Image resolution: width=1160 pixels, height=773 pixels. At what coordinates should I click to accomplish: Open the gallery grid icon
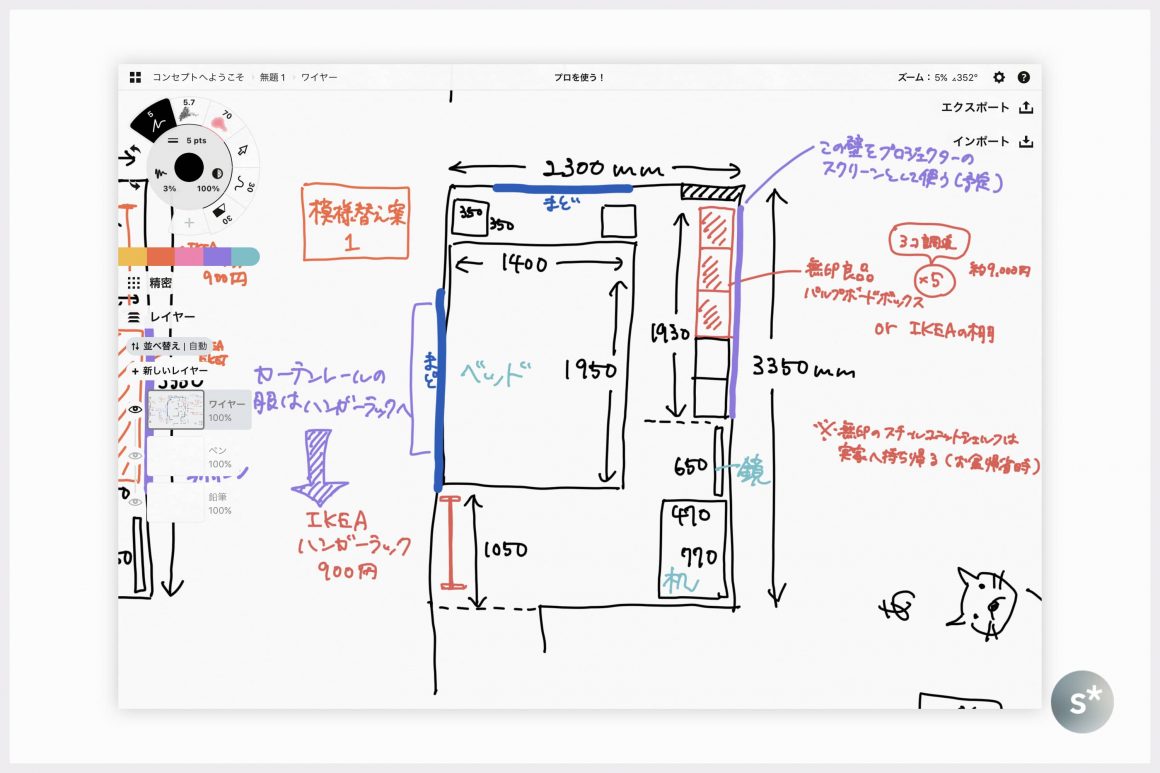click(x=135, y=77)
